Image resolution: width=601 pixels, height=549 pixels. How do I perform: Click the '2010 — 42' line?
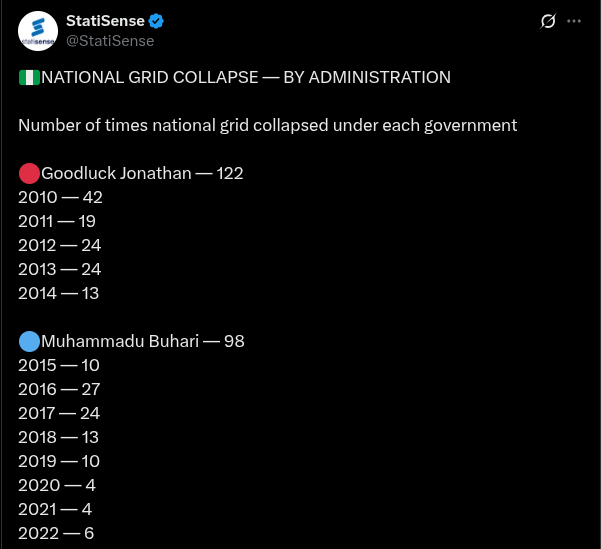point(61,197)
